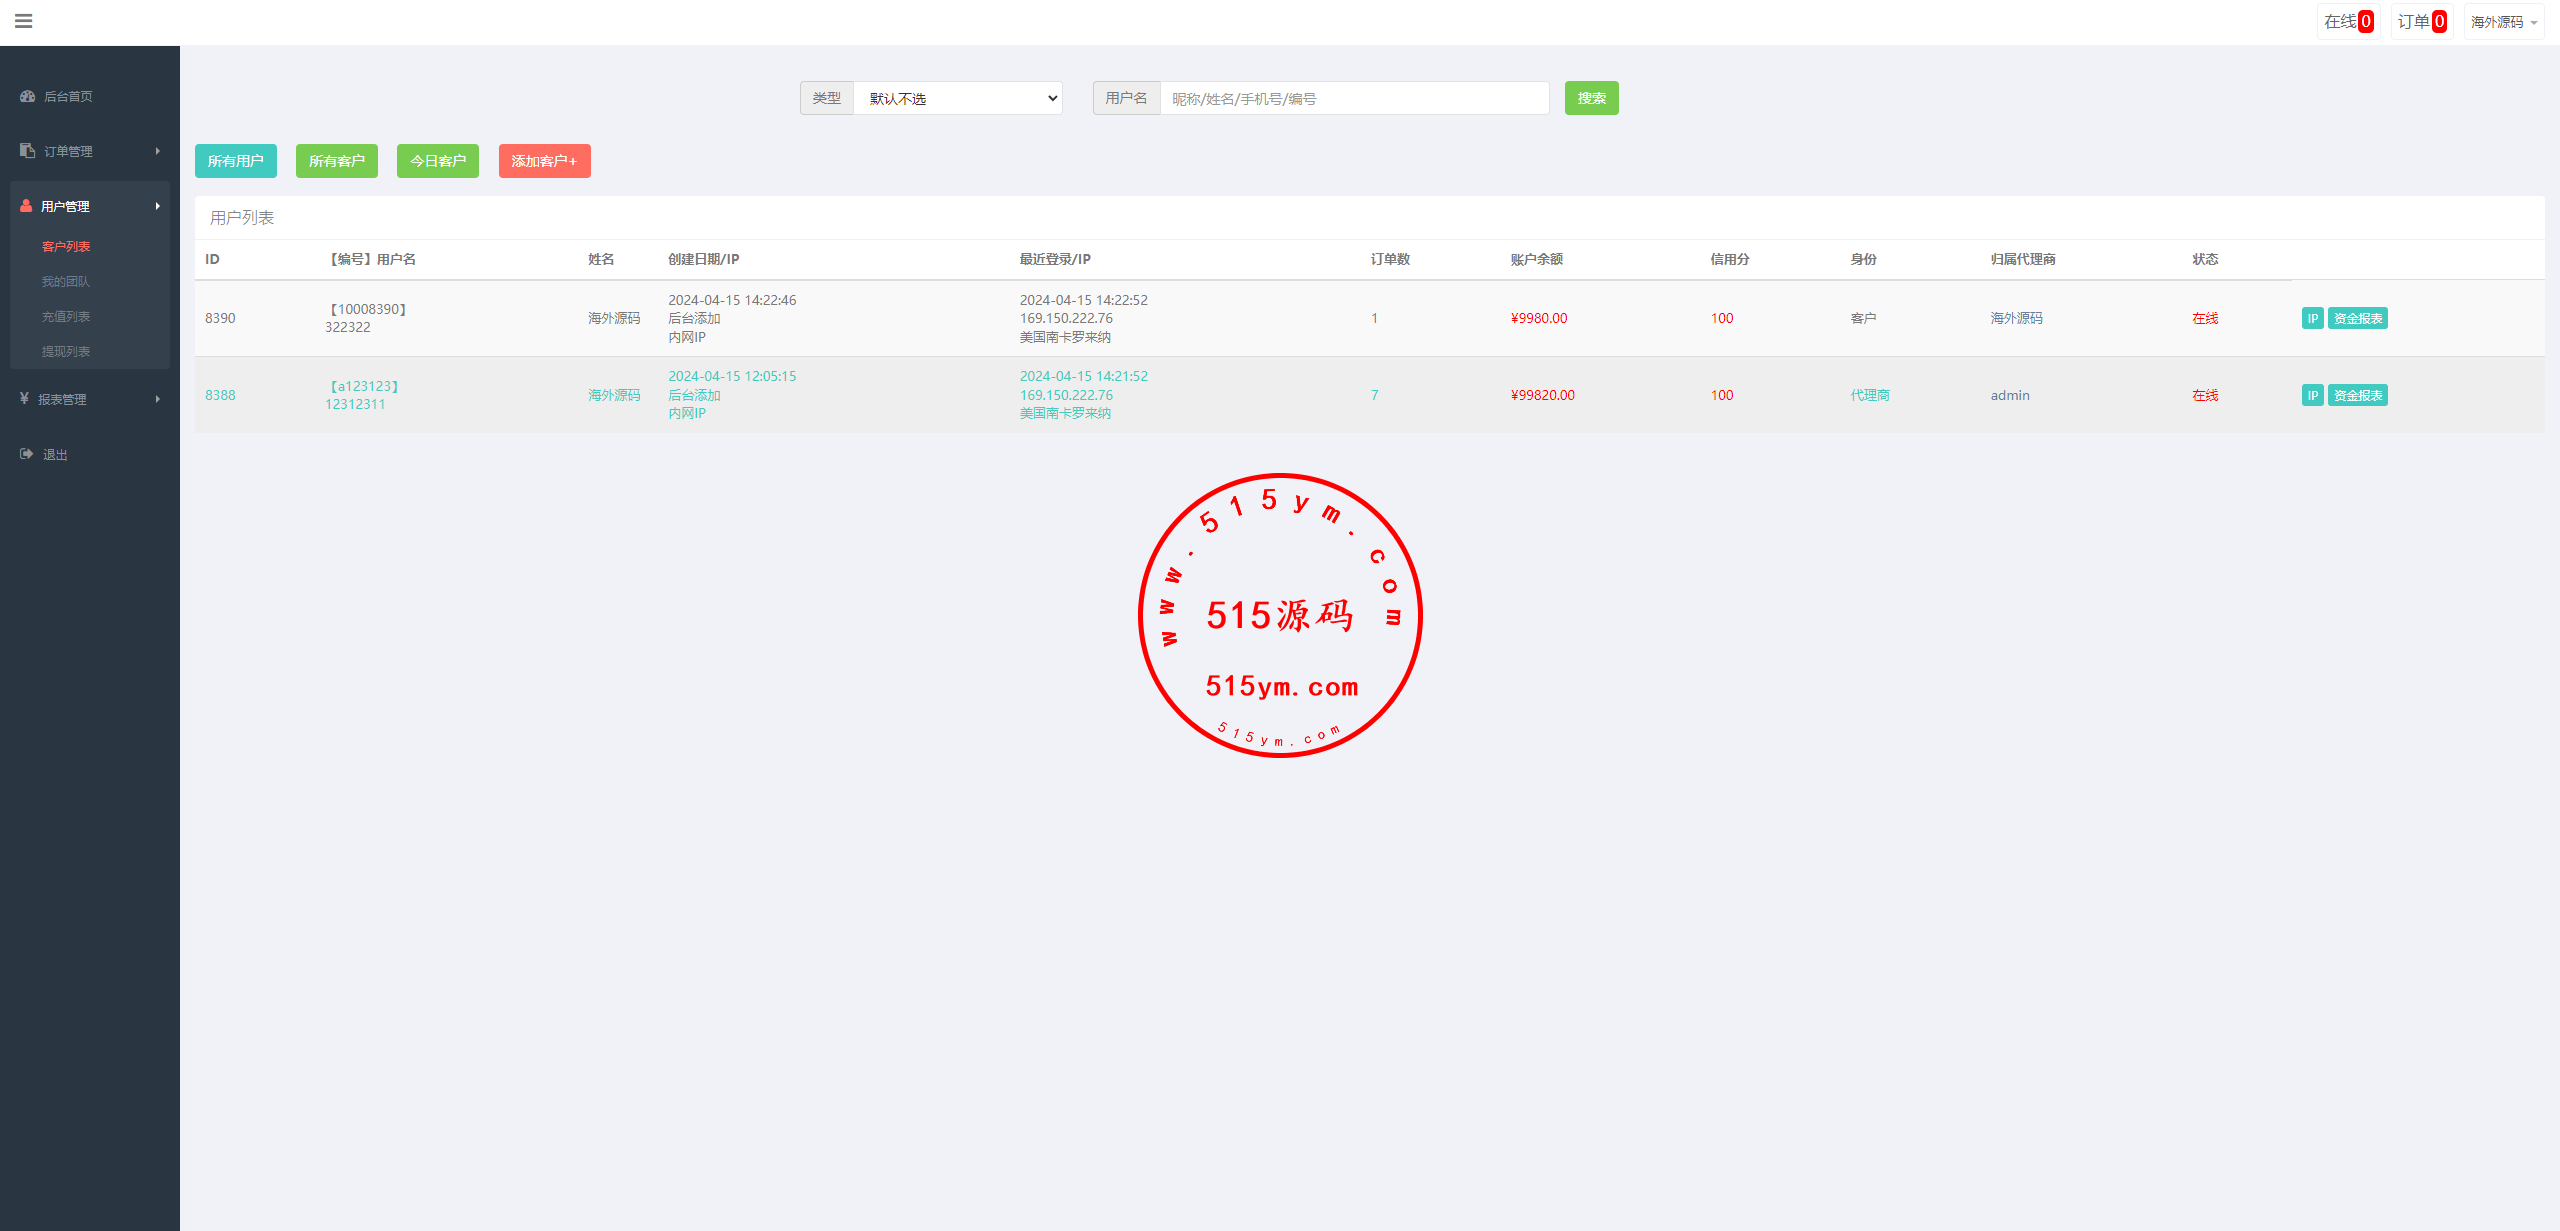Focus the 用户名 search input field
Viewport: 2560px width, 1231px height.
click(x=1353, y=98)
